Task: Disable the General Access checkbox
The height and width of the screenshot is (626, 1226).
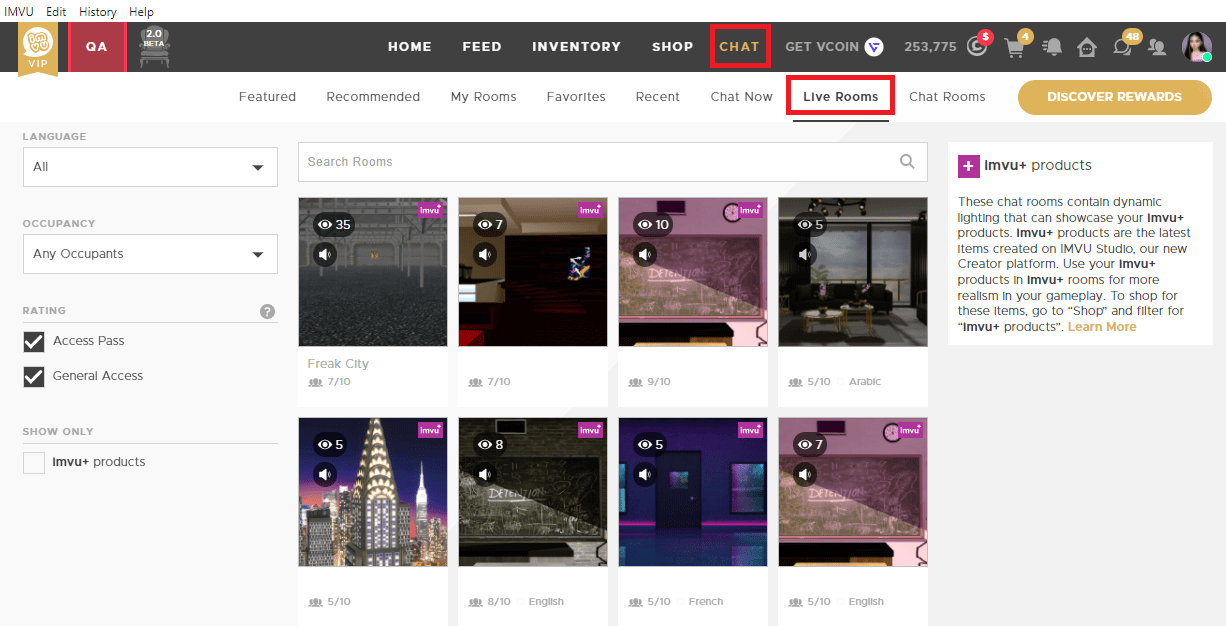Action: [33, 376]
